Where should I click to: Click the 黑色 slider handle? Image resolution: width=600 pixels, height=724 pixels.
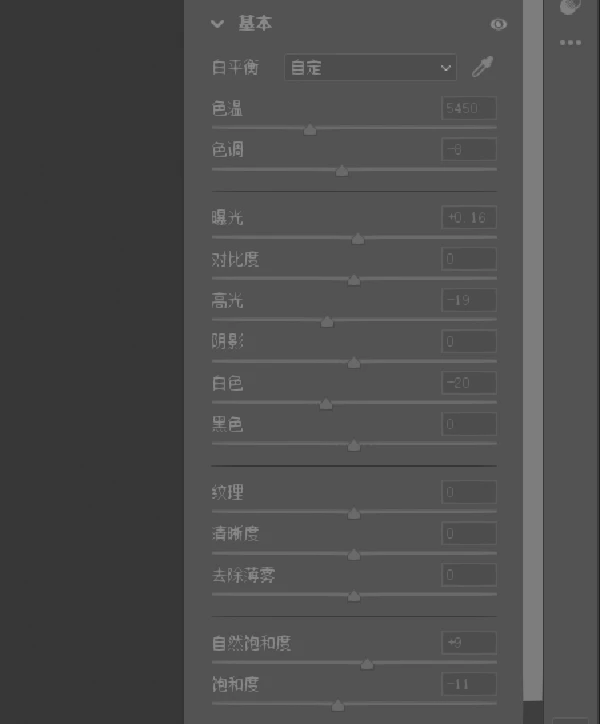click(x=354, y=445)
